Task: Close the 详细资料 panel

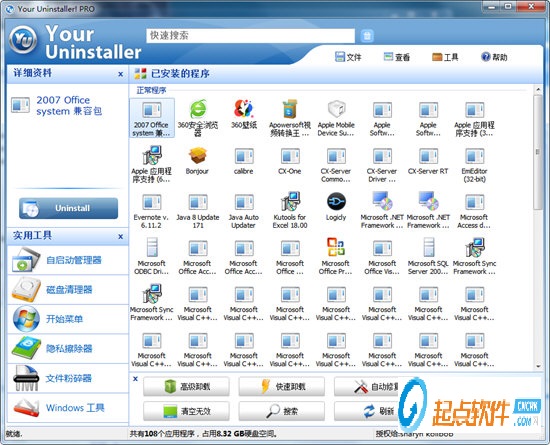Action: (x=120, y=74)
